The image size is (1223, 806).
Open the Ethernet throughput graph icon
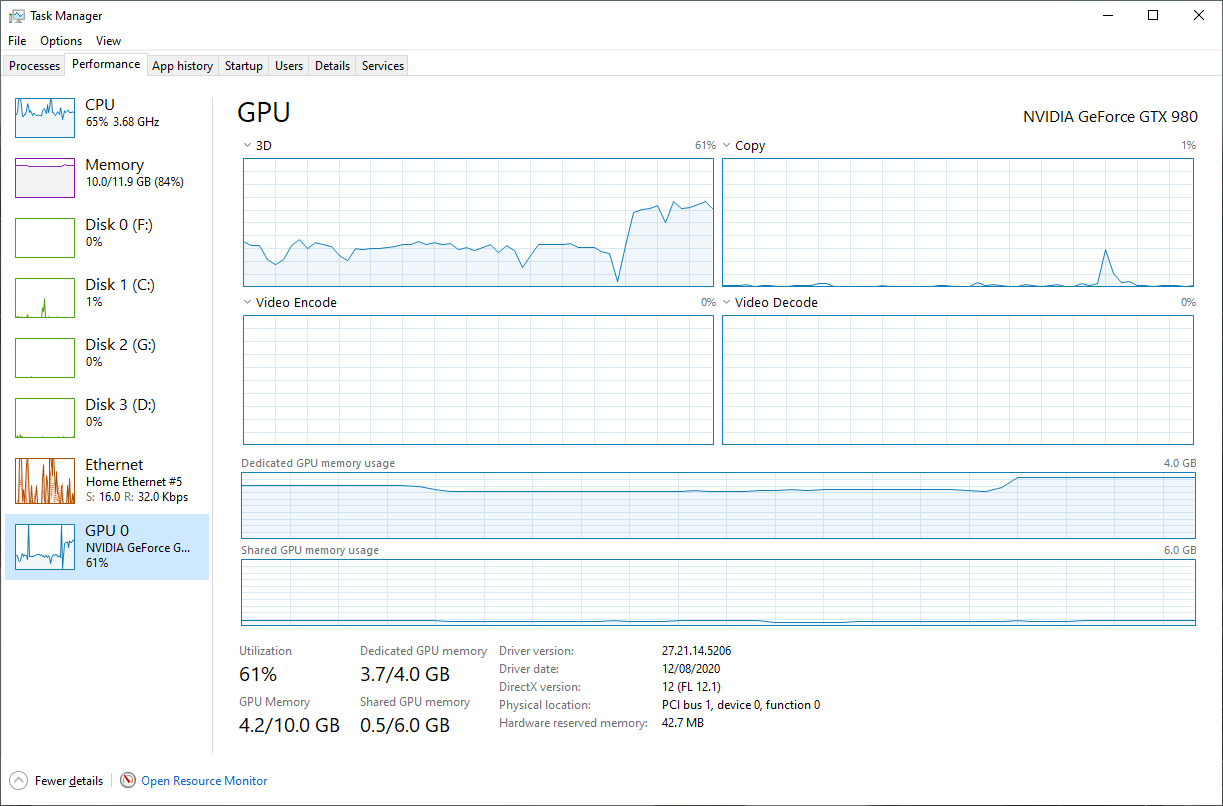coord(45,481)
